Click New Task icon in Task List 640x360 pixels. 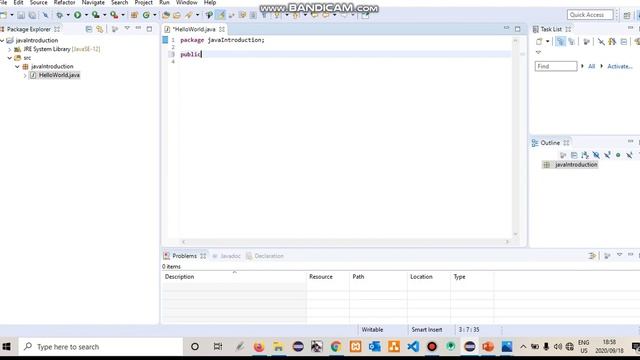(539, 42)
